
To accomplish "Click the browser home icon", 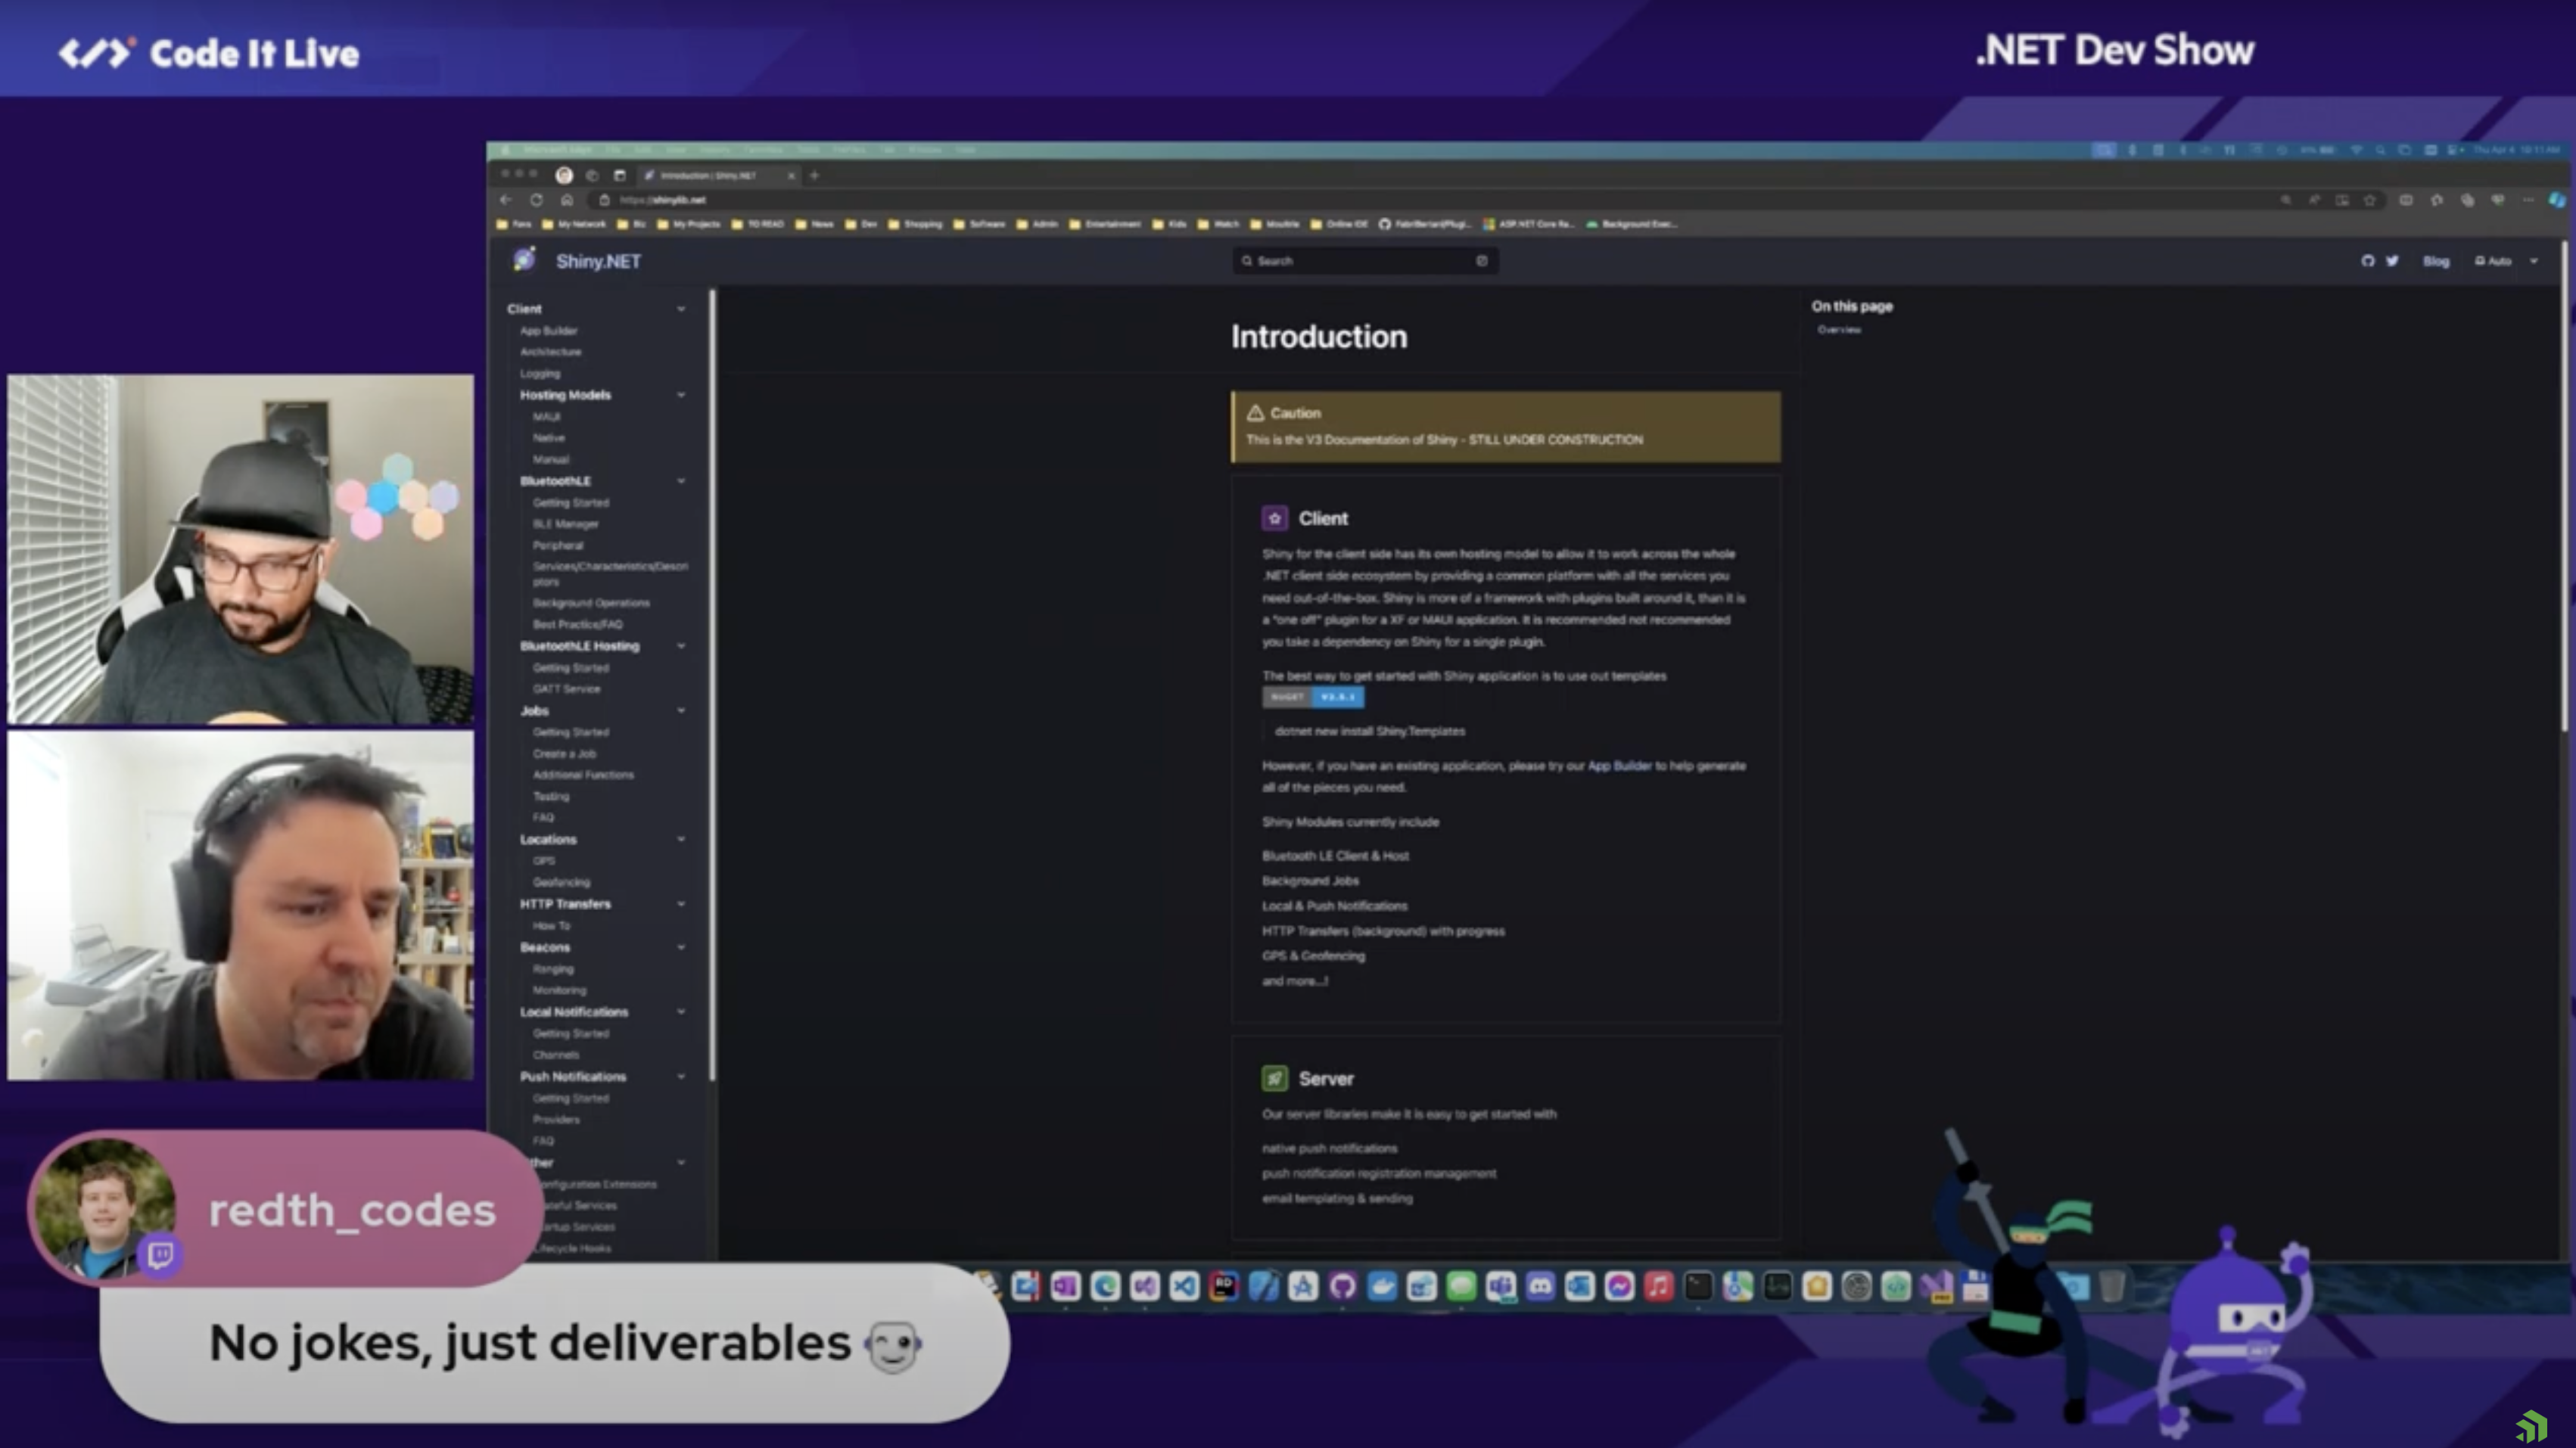I will (x=566, y=200).
